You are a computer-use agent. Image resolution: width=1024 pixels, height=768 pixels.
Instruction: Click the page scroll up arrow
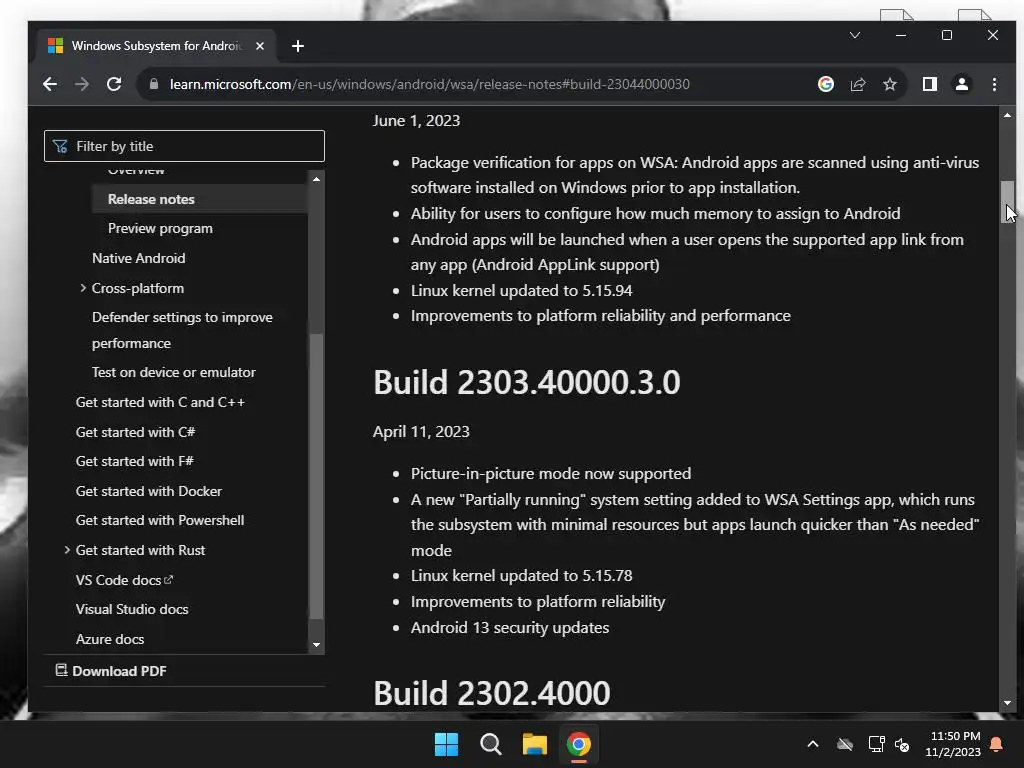[1007, 115]
